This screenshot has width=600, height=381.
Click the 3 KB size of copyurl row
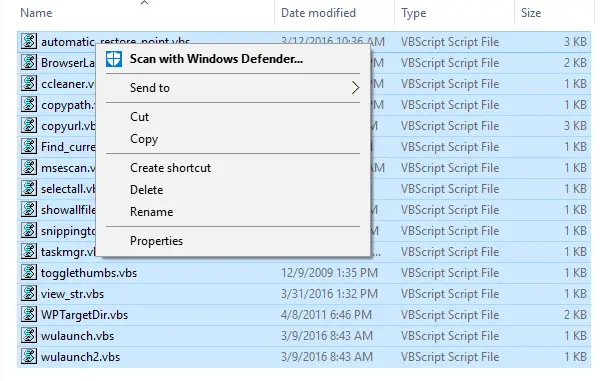click(x=575, y=126)
